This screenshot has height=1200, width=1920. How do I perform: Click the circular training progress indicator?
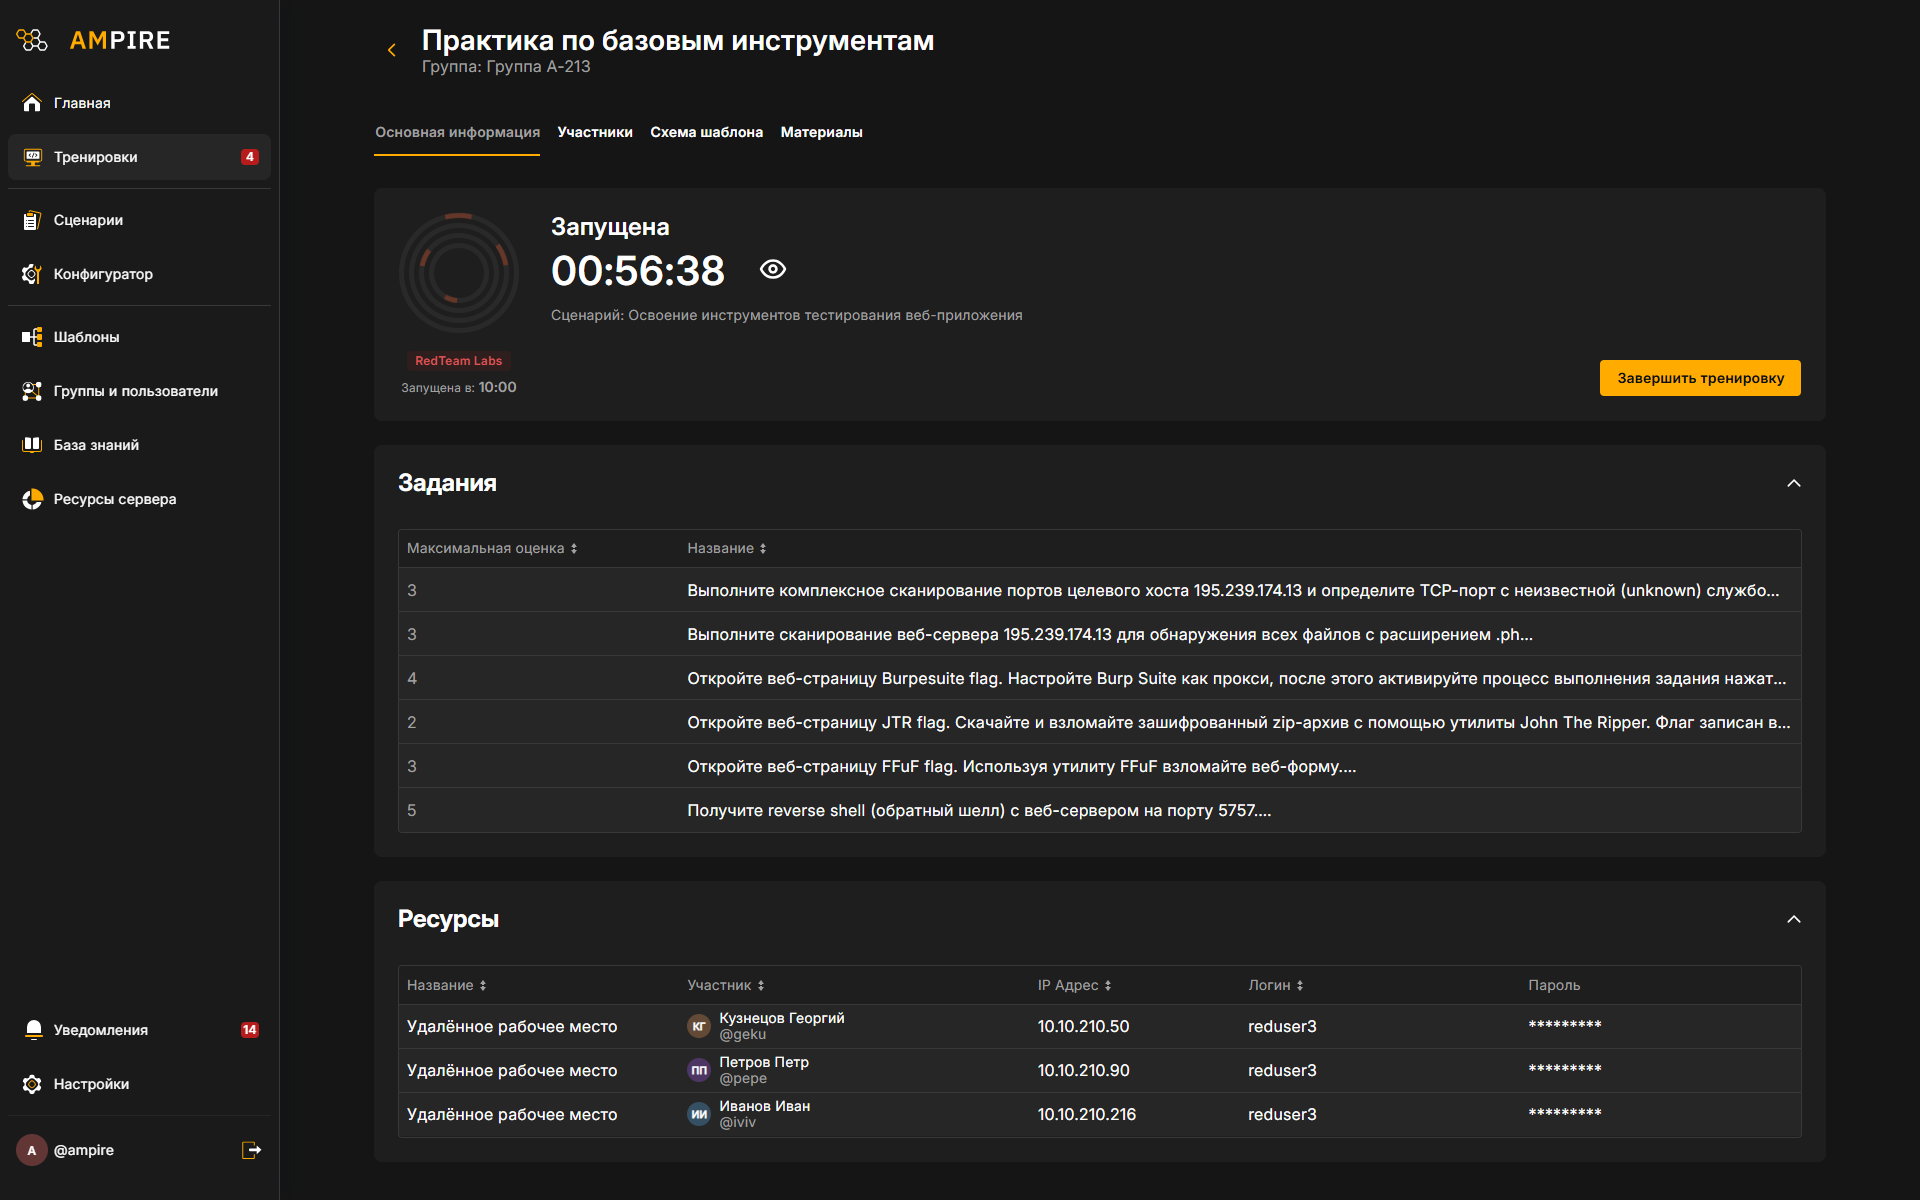(458, 272)
